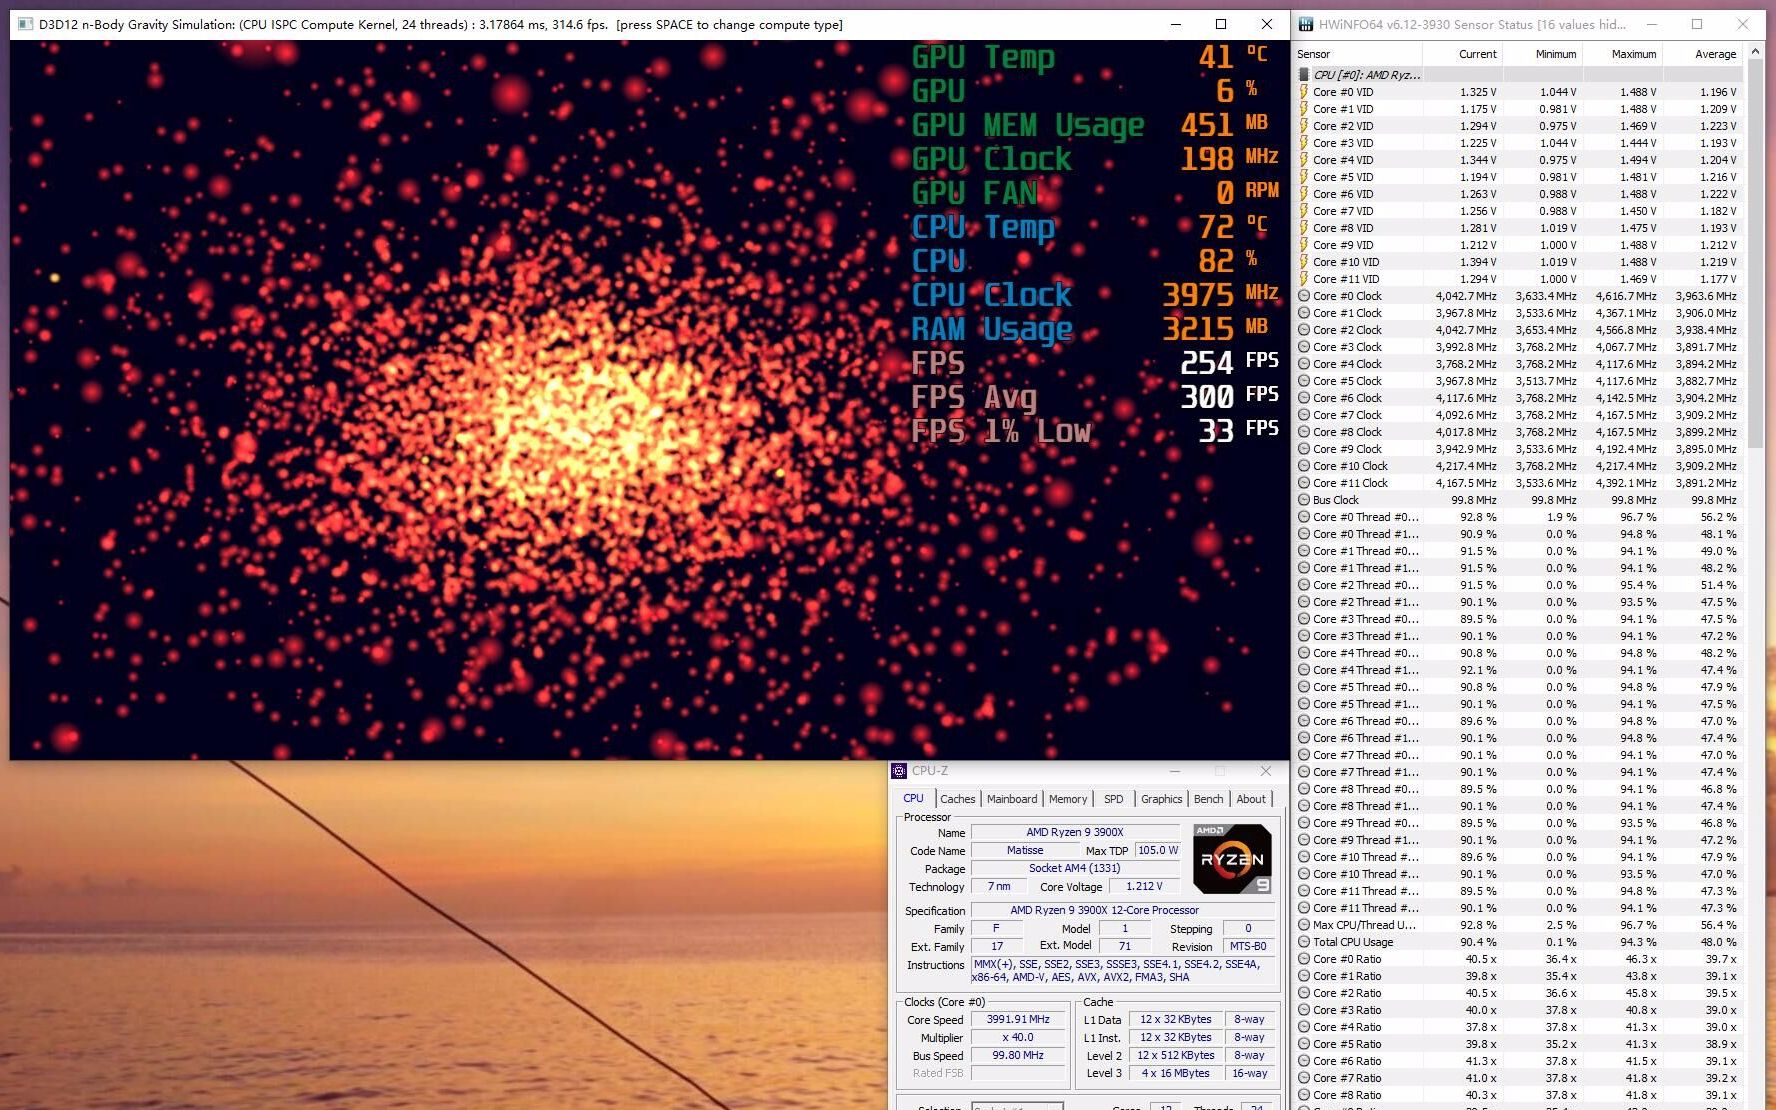Click the Code Name field Matisse
The height and width of the screenshot is (1110, 1776).
(1025, 850)
